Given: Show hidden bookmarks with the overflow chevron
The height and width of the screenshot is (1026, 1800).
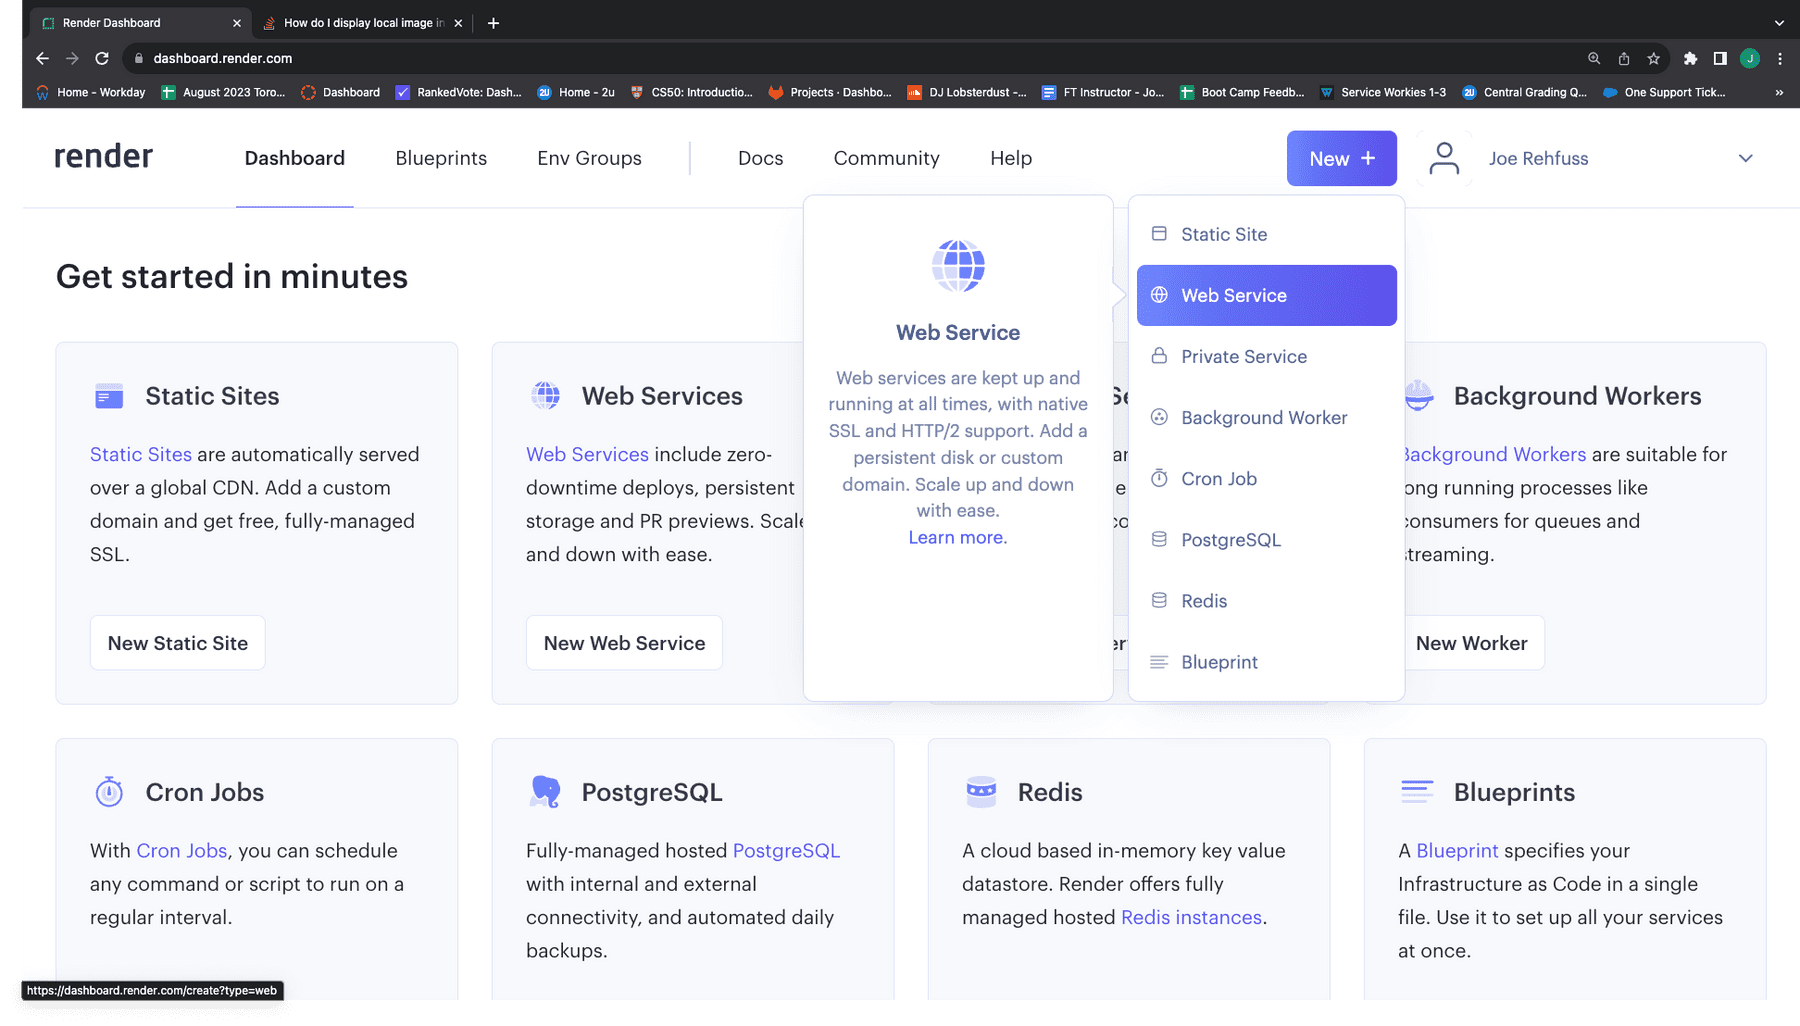Looking at the screenshot, I should 1779,92.
